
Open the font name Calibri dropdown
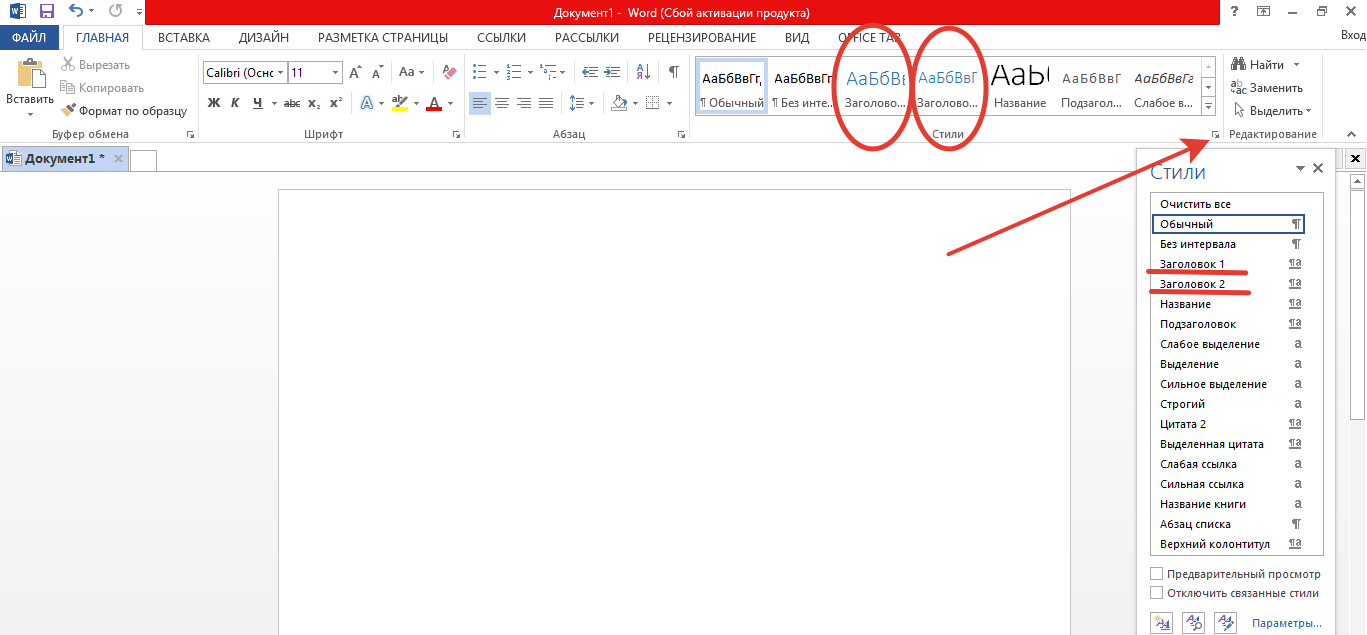pos(281,73)
